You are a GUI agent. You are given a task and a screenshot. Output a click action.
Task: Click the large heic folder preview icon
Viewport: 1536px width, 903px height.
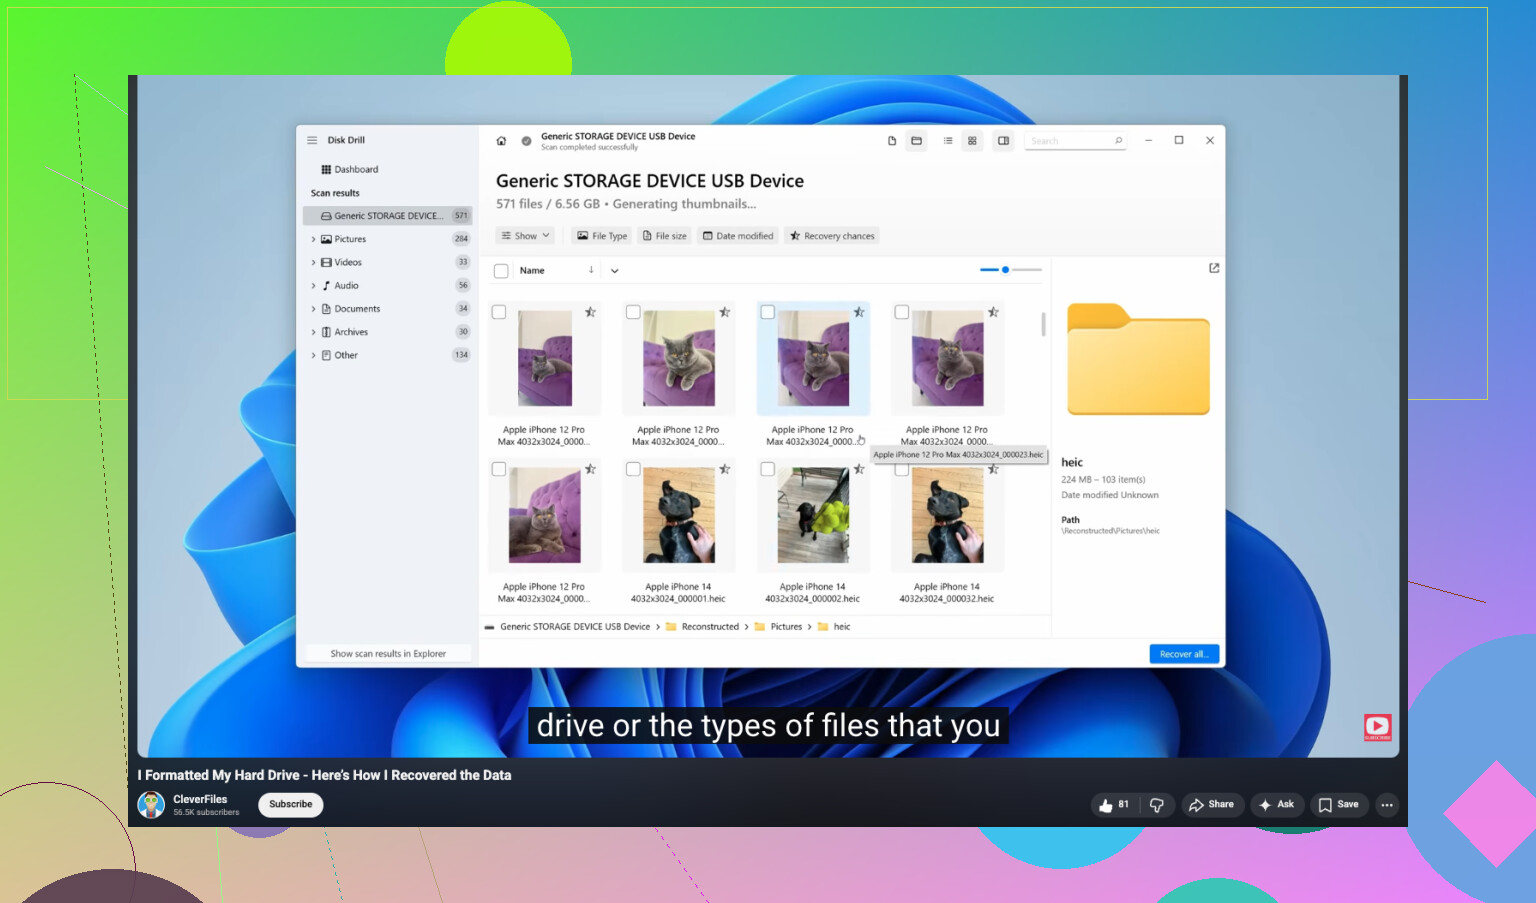pos(1138,359)
